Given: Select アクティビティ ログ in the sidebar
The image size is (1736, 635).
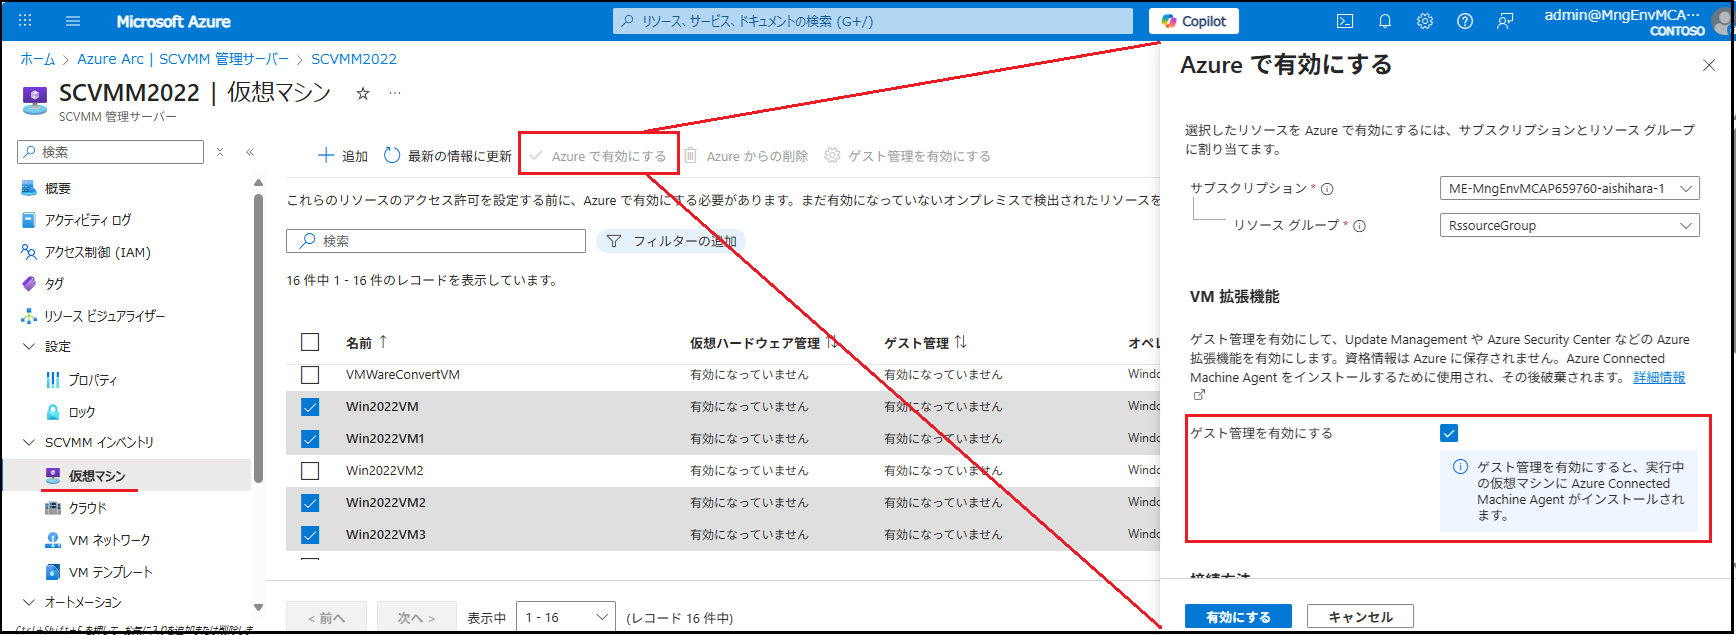Looking at the screenshot, I should [x=87, y=220].
